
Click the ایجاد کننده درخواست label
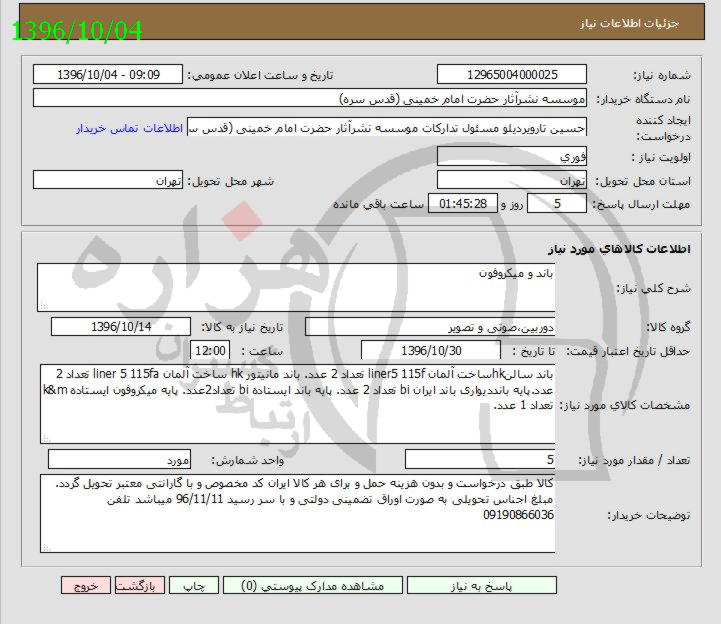click(x=663, y=128)
